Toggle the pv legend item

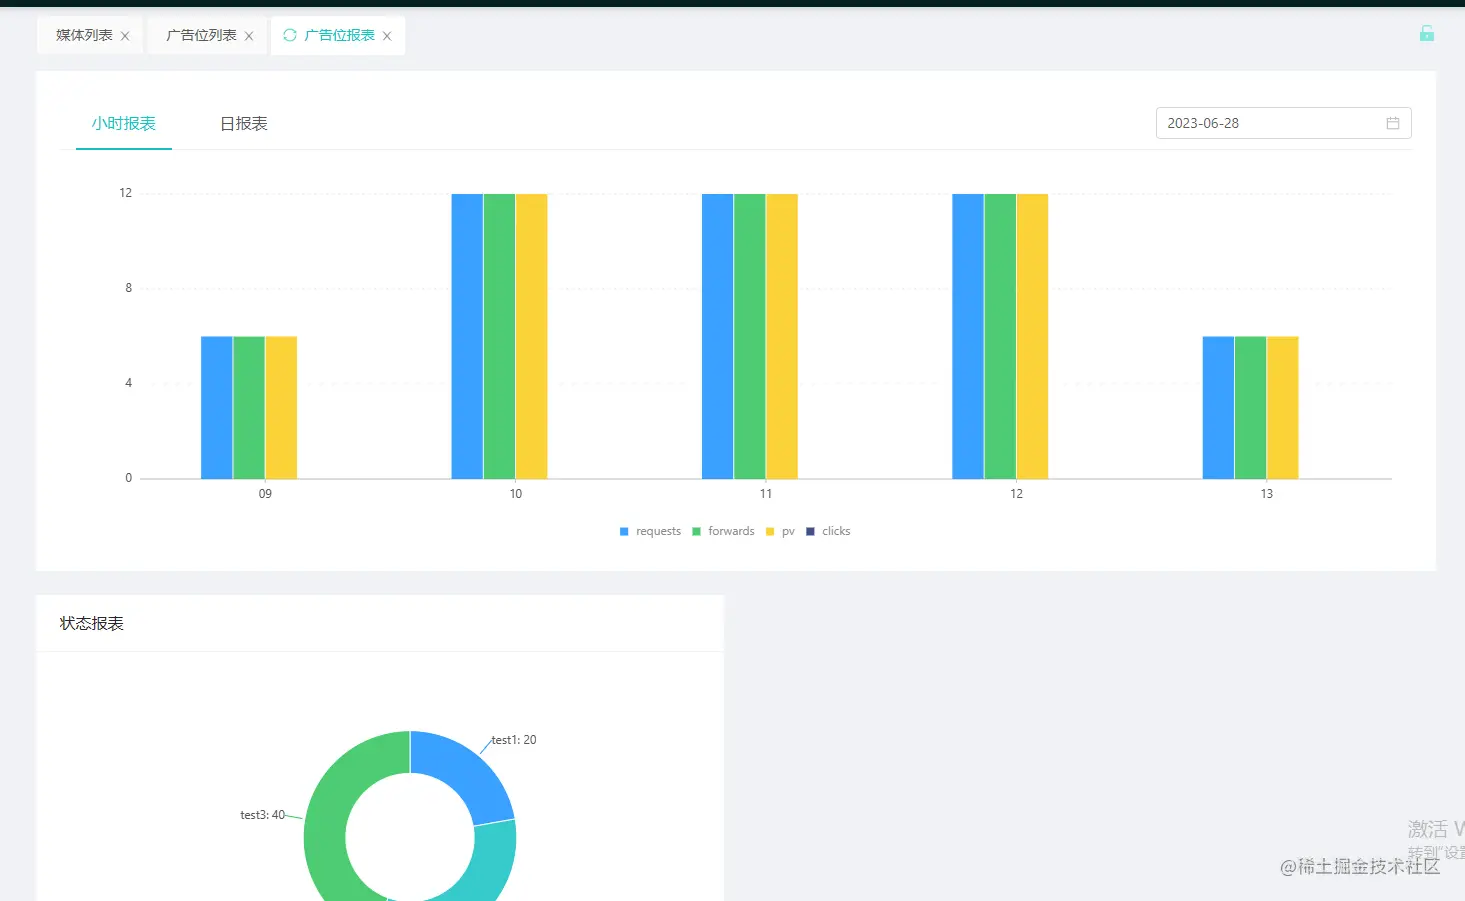(780, 531)
